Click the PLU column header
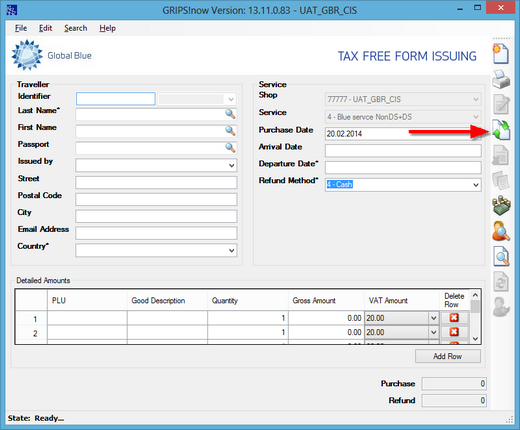Screen dimensions: 520x430 [87, 300]
